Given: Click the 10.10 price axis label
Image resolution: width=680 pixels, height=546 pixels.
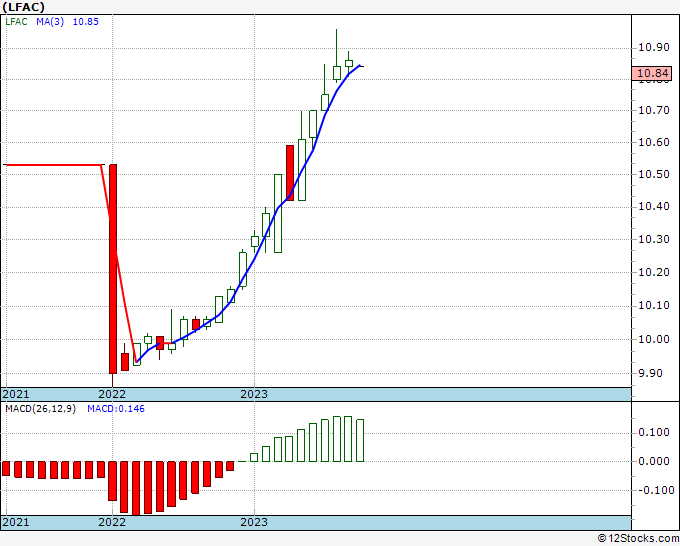Looking at the screenshot, I should (x=654, y=306).
